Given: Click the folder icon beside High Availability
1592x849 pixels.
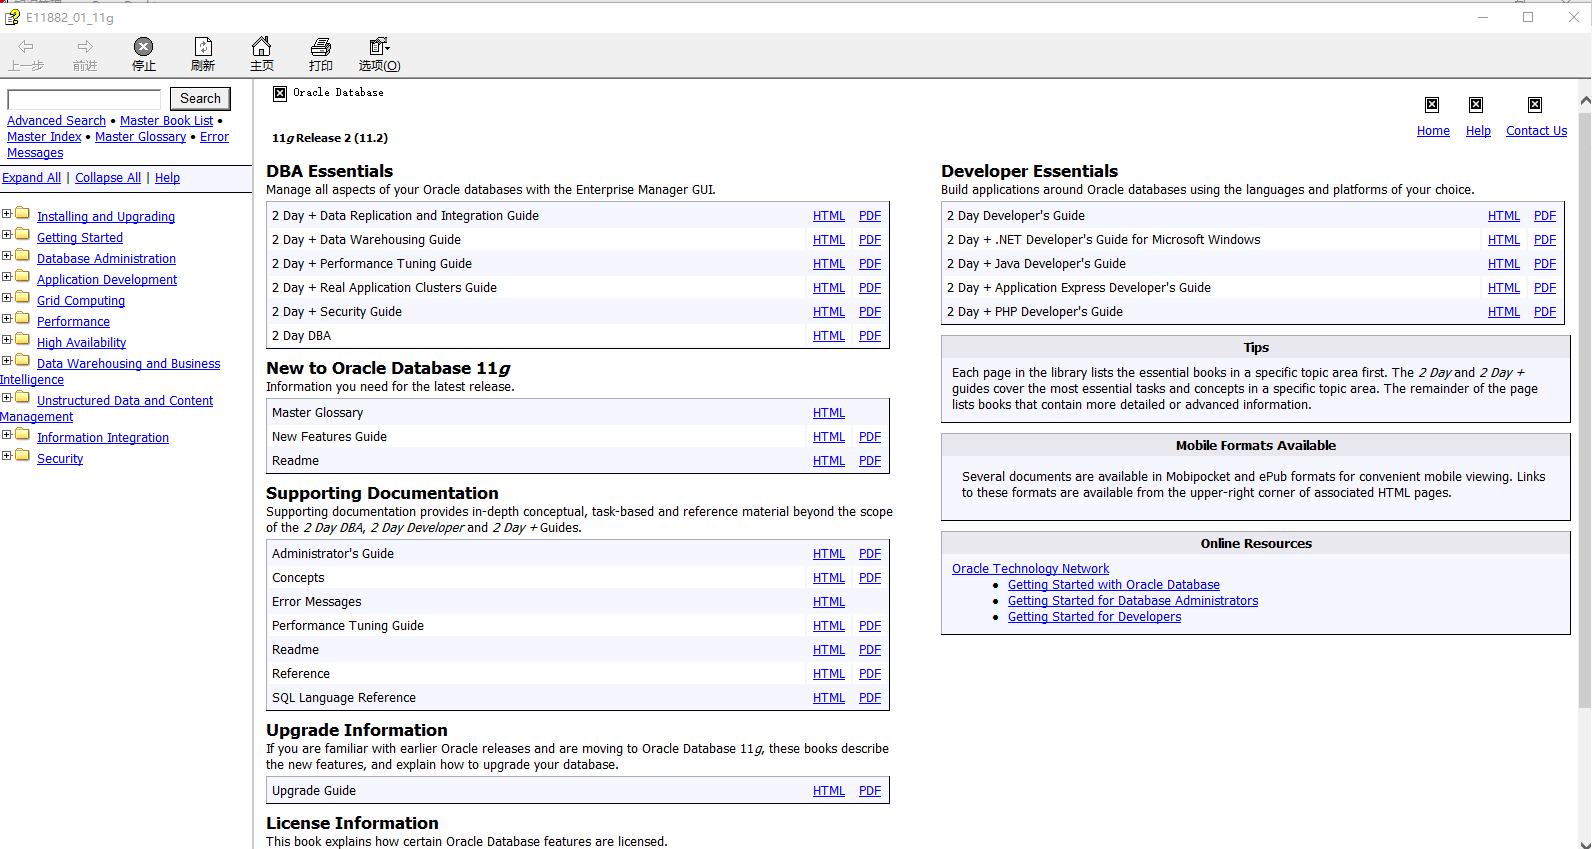Looking at the screenshot, I should pyautogui.click(x=22, y=340).
